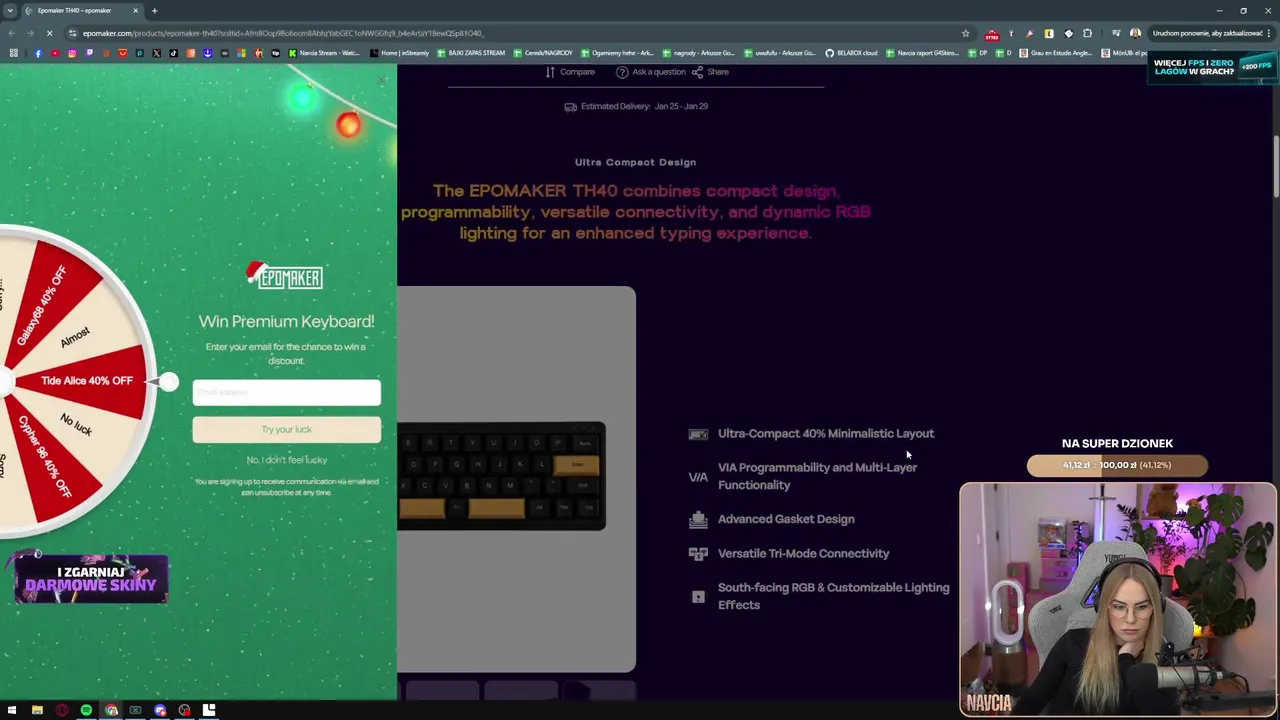Screen dimensions: 1280x720
Task: Open the Extensions puzzle icon
Action: [x=1087, y=33]
